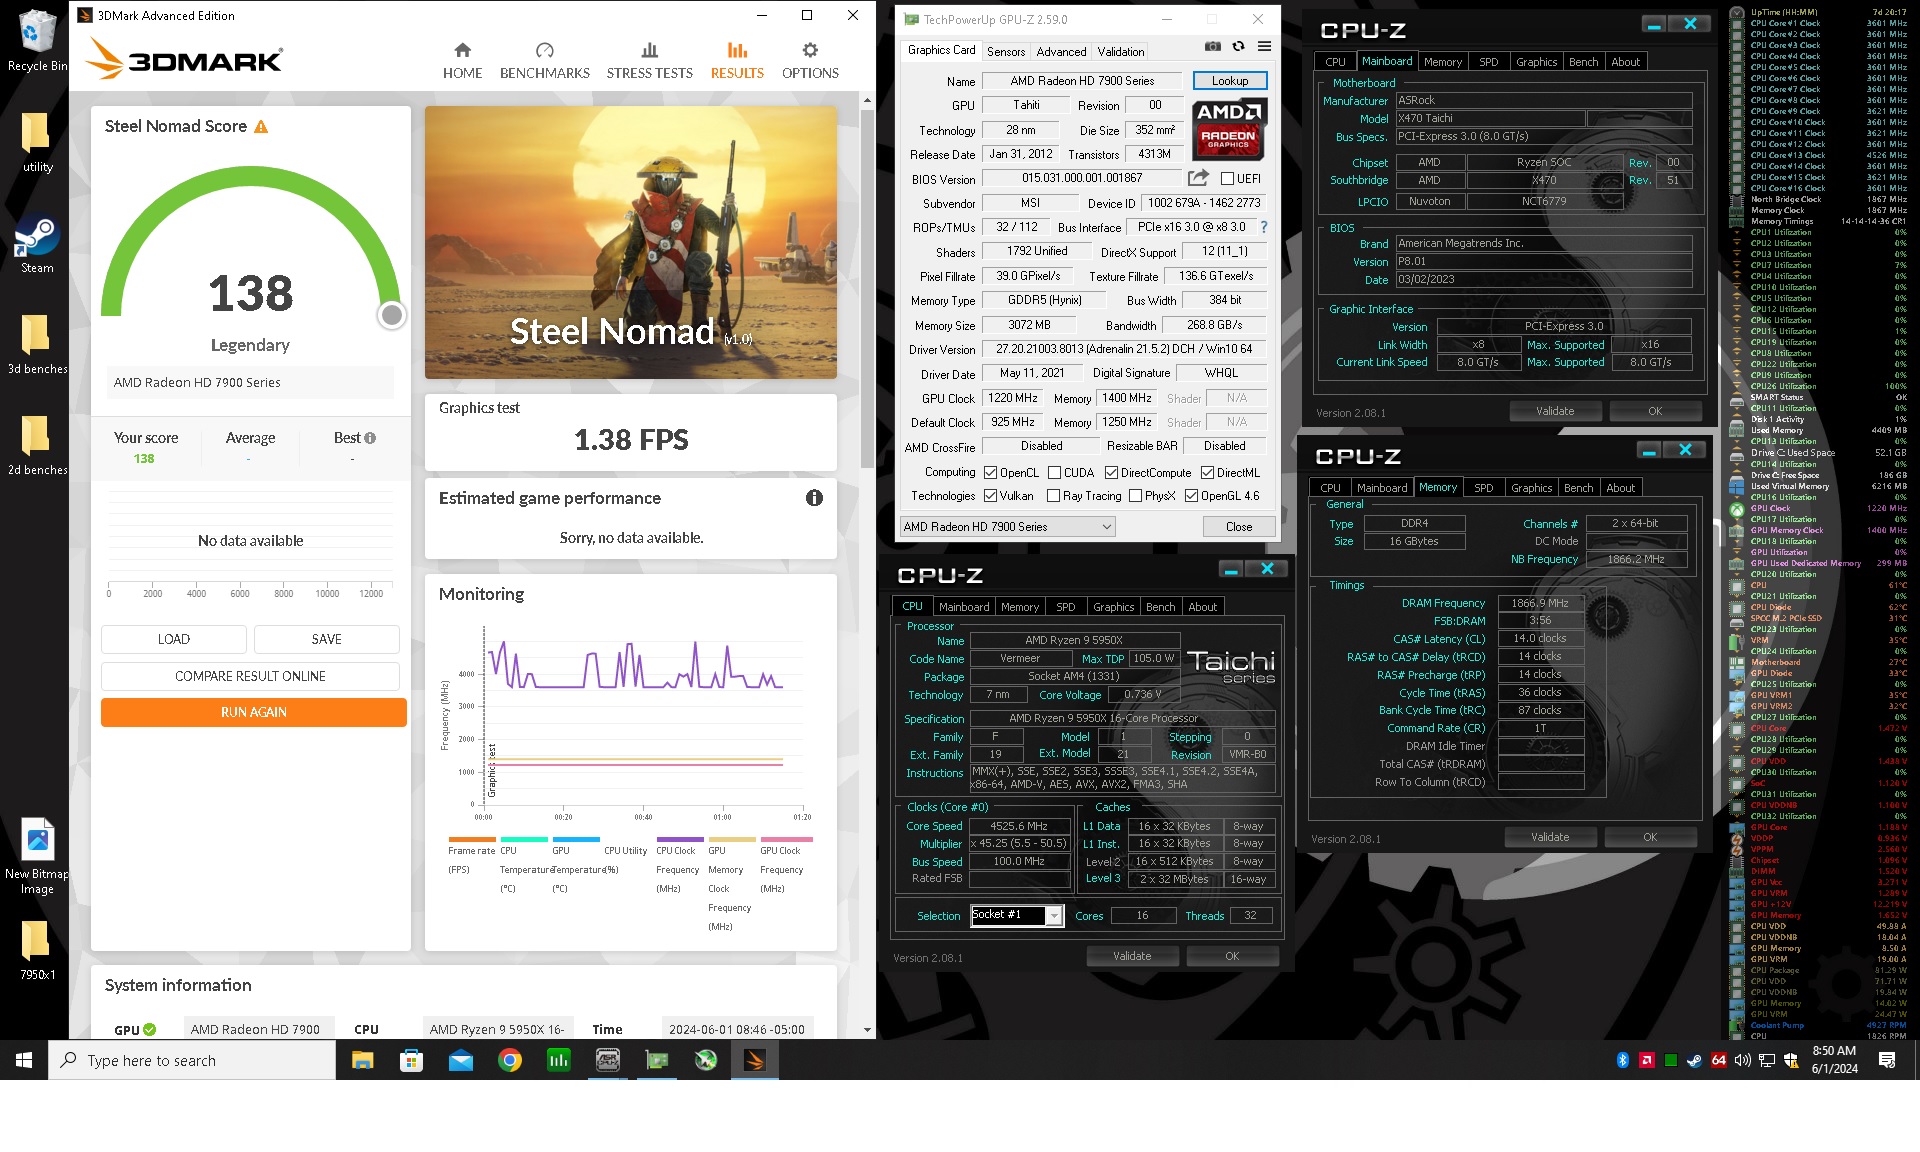Viewport: 1920px width, 1152px height.
Task: Open the Validation tab in GPU-Z
Action: pos(1121,52)
